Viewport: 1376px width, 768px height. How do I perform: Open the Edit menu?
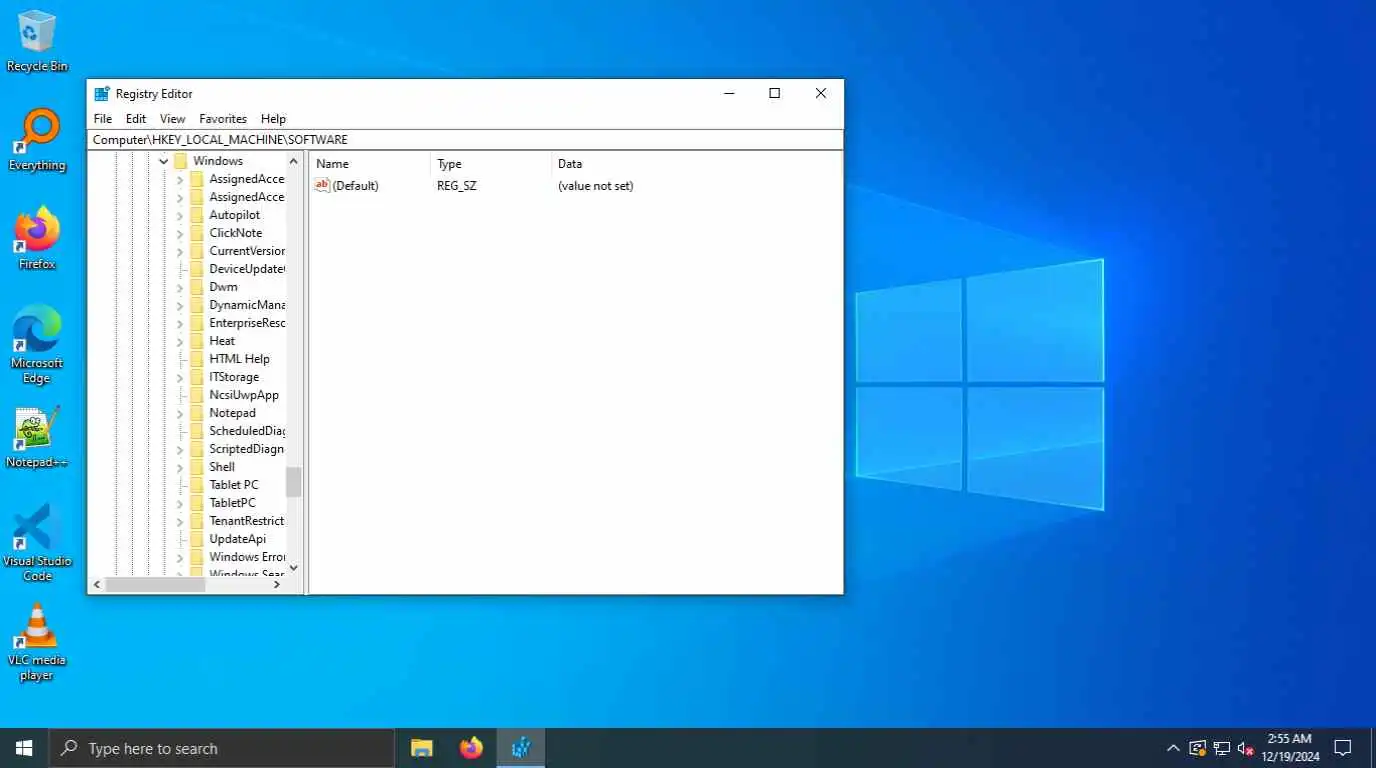[136, 118]
